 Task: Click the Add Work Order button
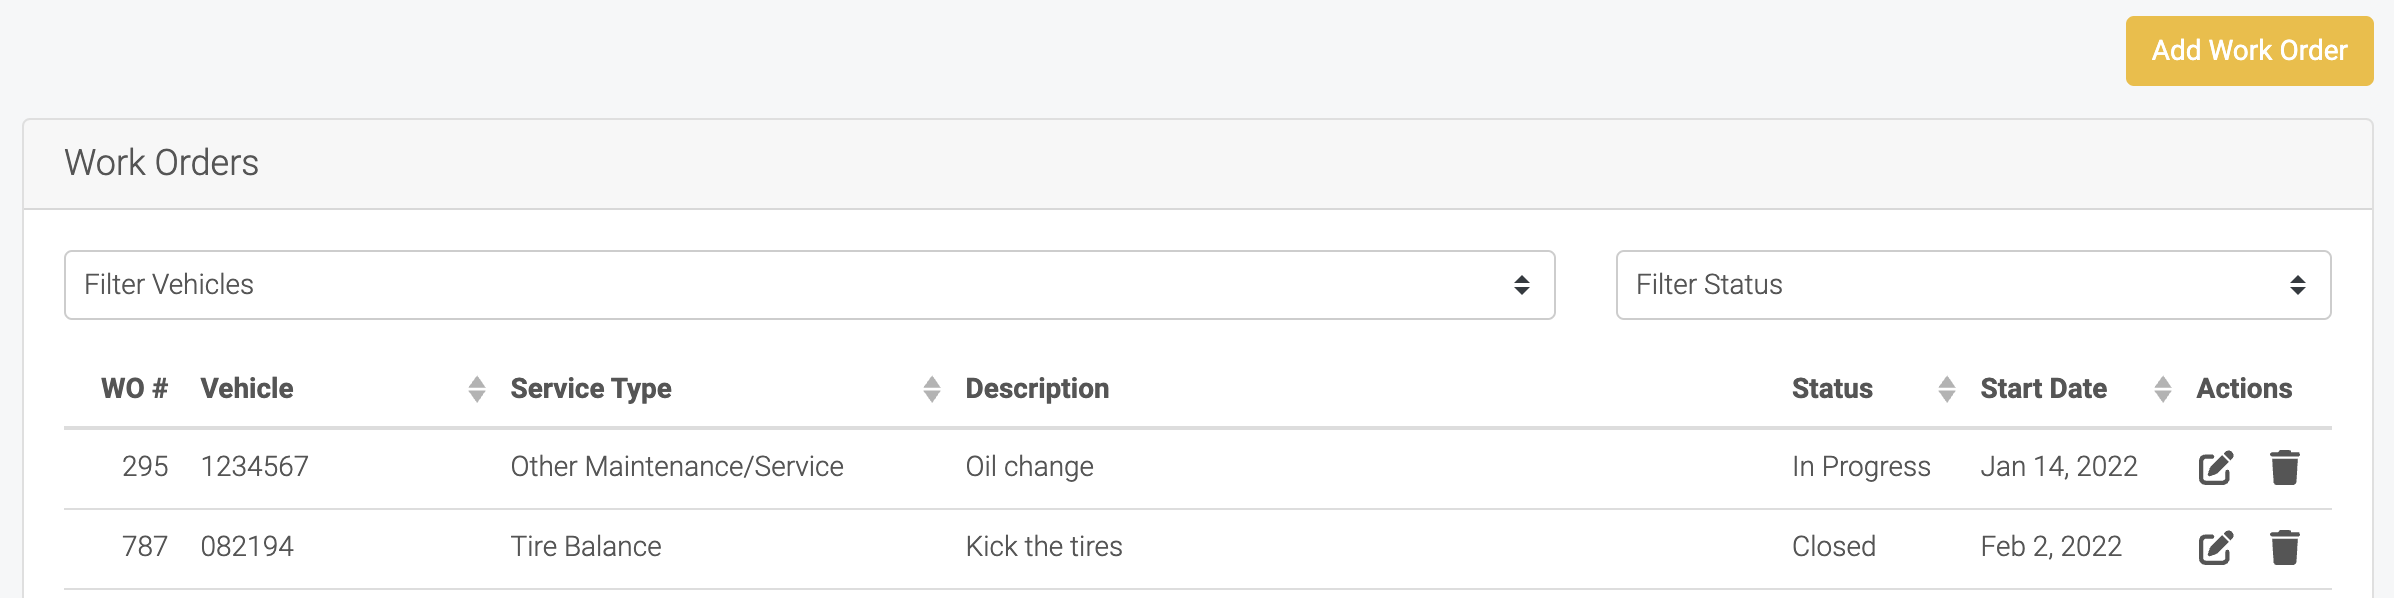[x=2249, y=51]
